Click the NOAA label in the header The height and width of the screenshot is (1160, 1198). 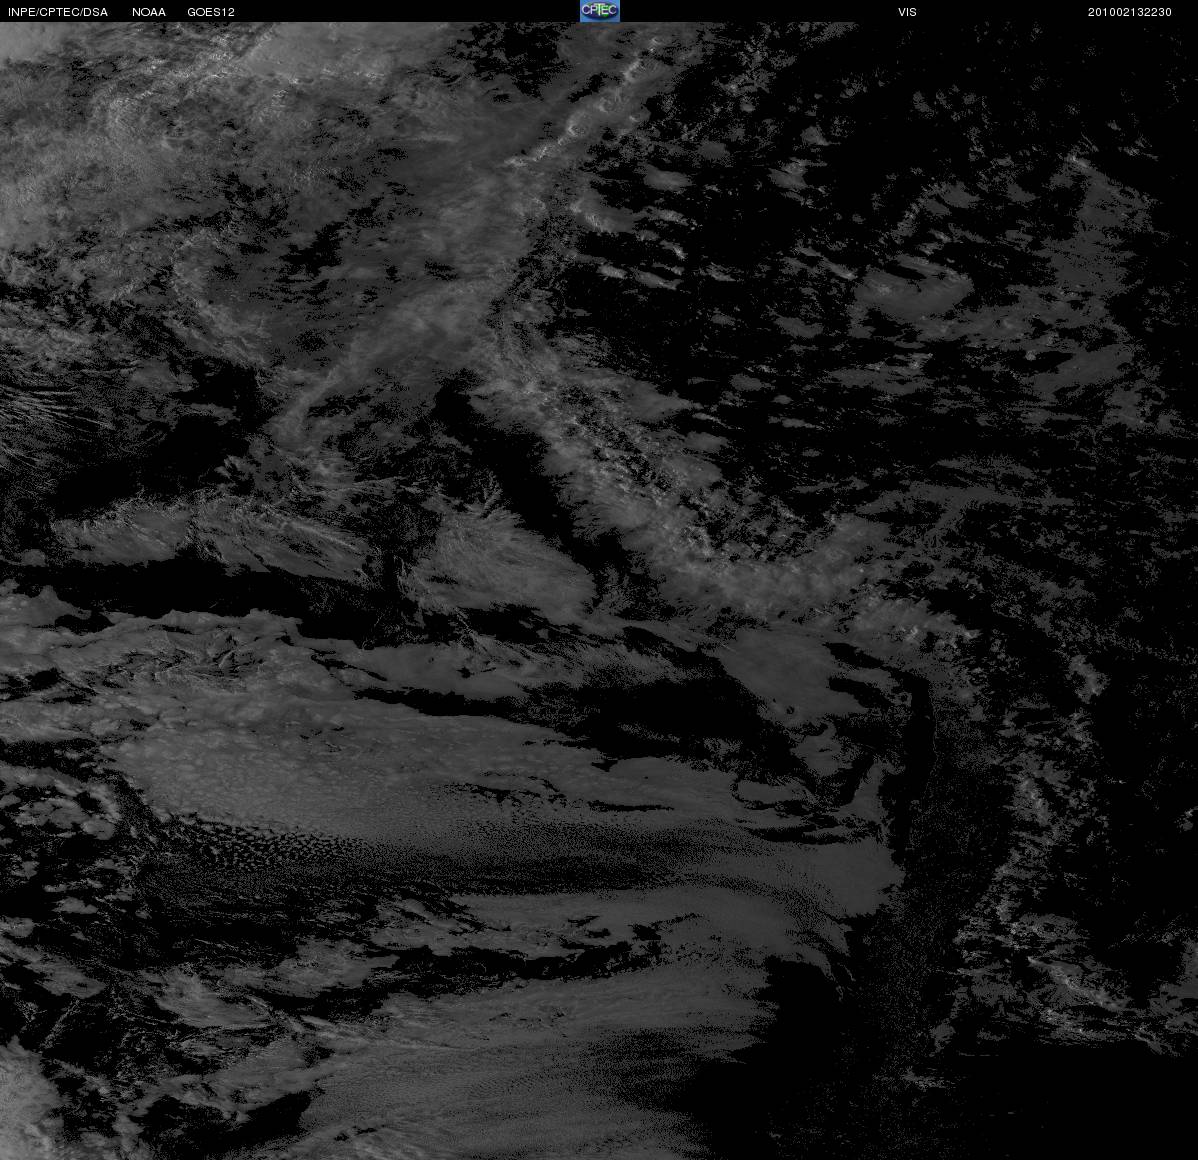pos(149,12)
